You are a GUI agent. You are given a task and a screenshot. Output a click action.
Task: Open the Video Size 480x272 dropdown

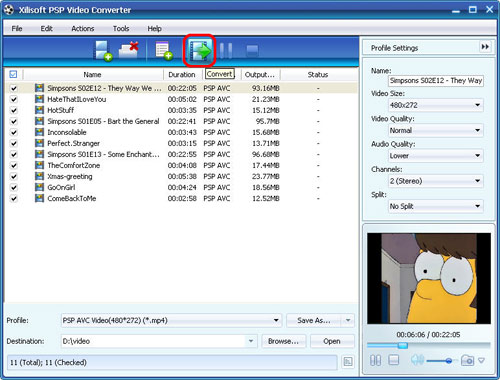click(x=436, y=105)
